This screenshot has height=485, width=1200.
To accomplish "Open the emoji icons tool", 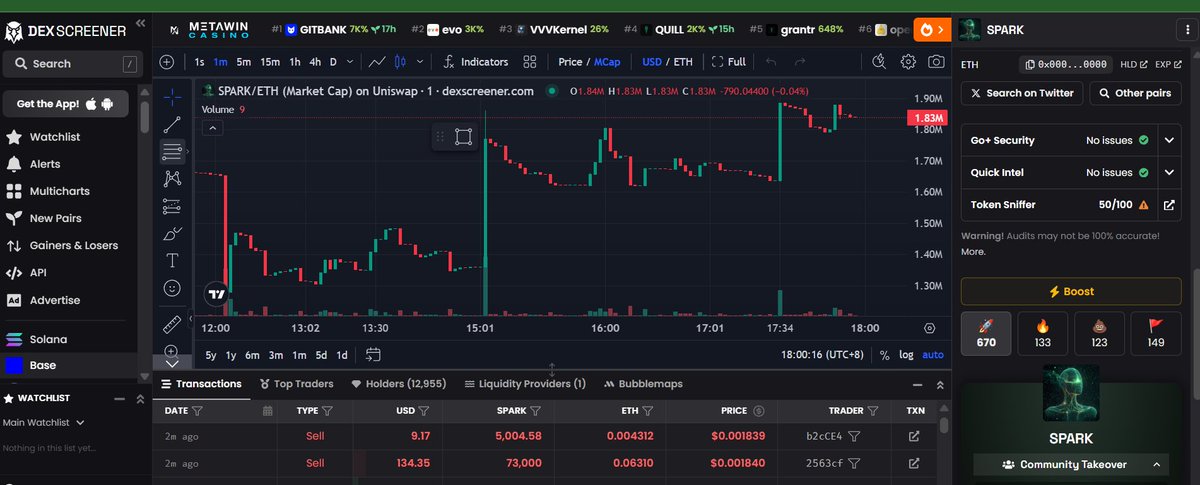I will (x=172, y=288).
